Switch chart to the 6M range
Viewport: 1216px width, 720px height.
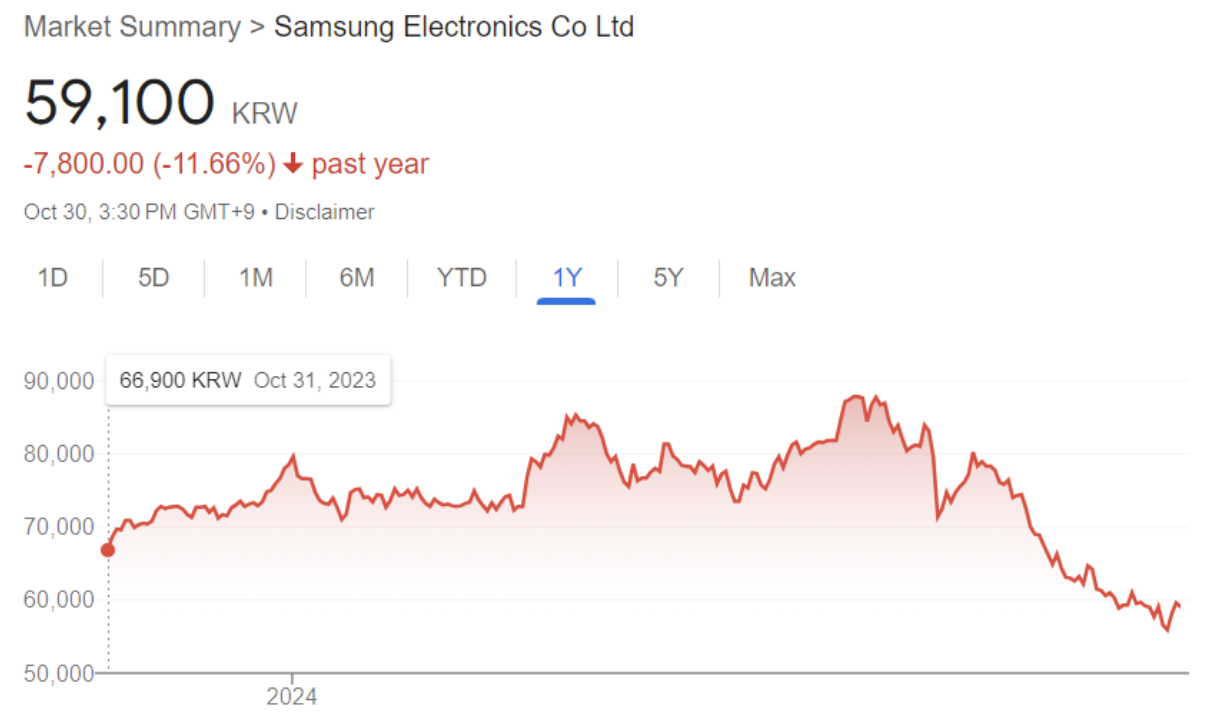[x=357, y=277]
